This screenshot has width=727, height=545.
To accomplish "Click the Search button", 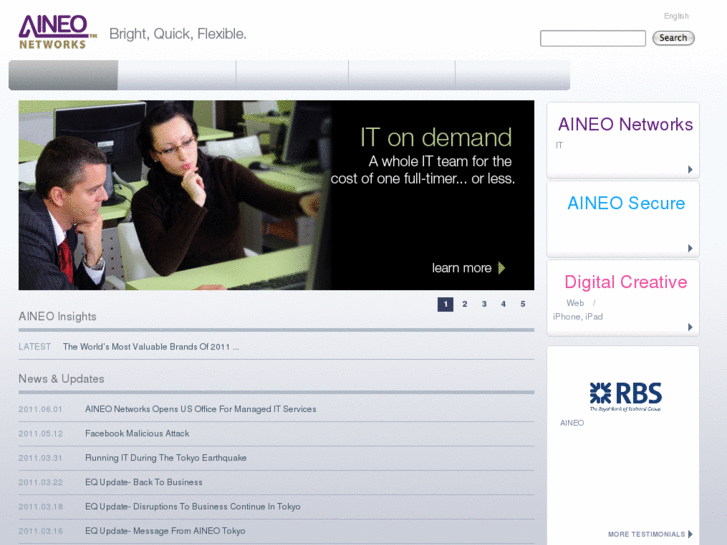I will click(673, 38).
